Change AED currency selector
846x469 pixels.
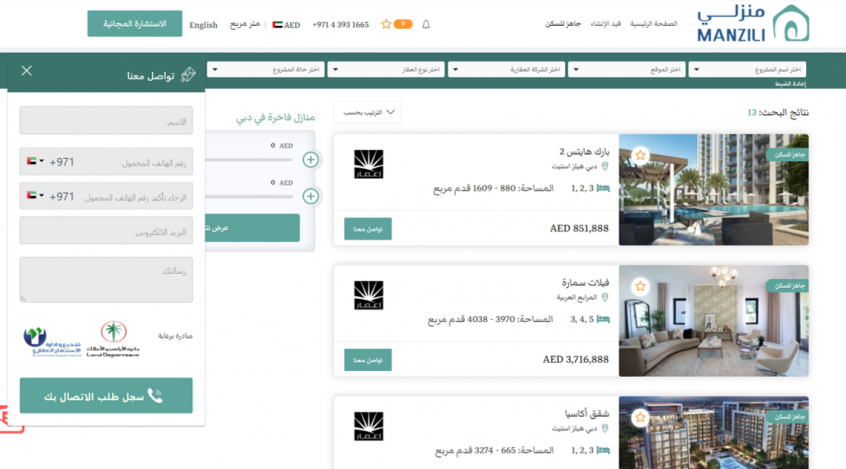point(286,25)
